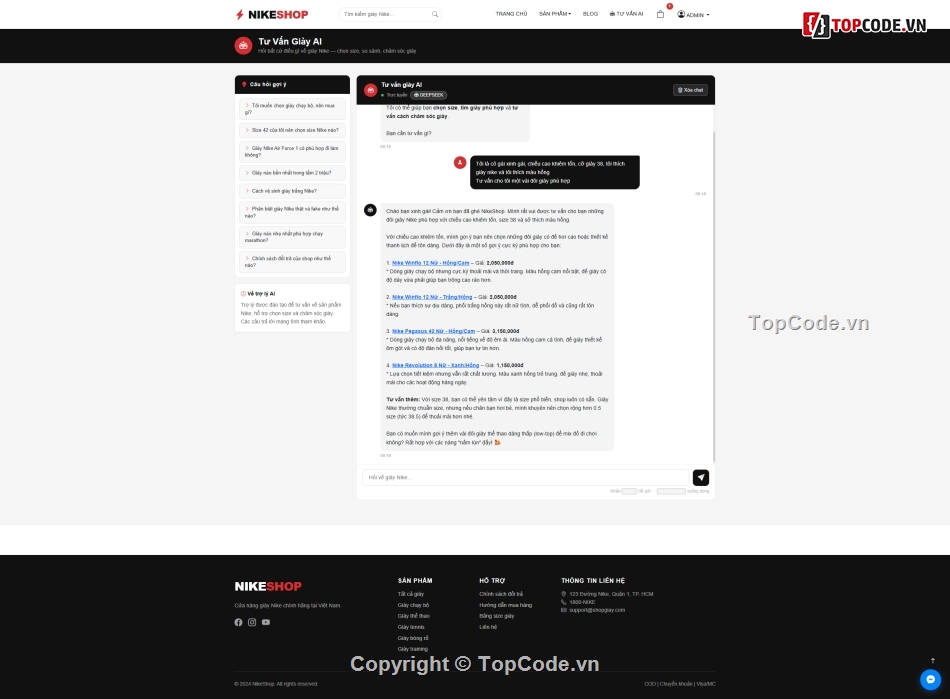
Task: Open Nike Winflo 12 Nữ - Trắng/Hồng link
Action: (432, 297)
